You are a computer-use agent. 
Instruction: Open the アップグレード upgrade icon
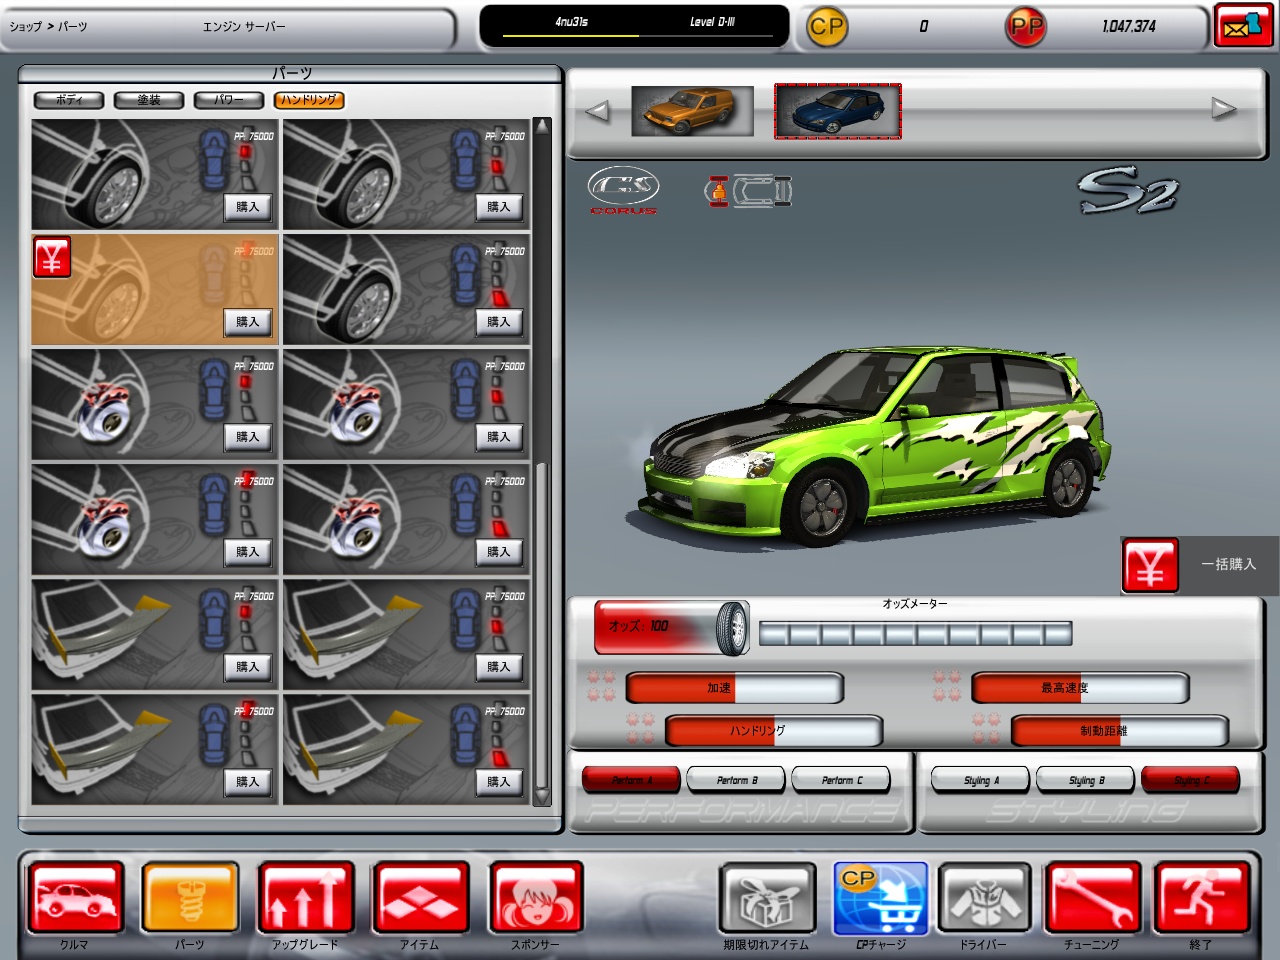(305, 898)
